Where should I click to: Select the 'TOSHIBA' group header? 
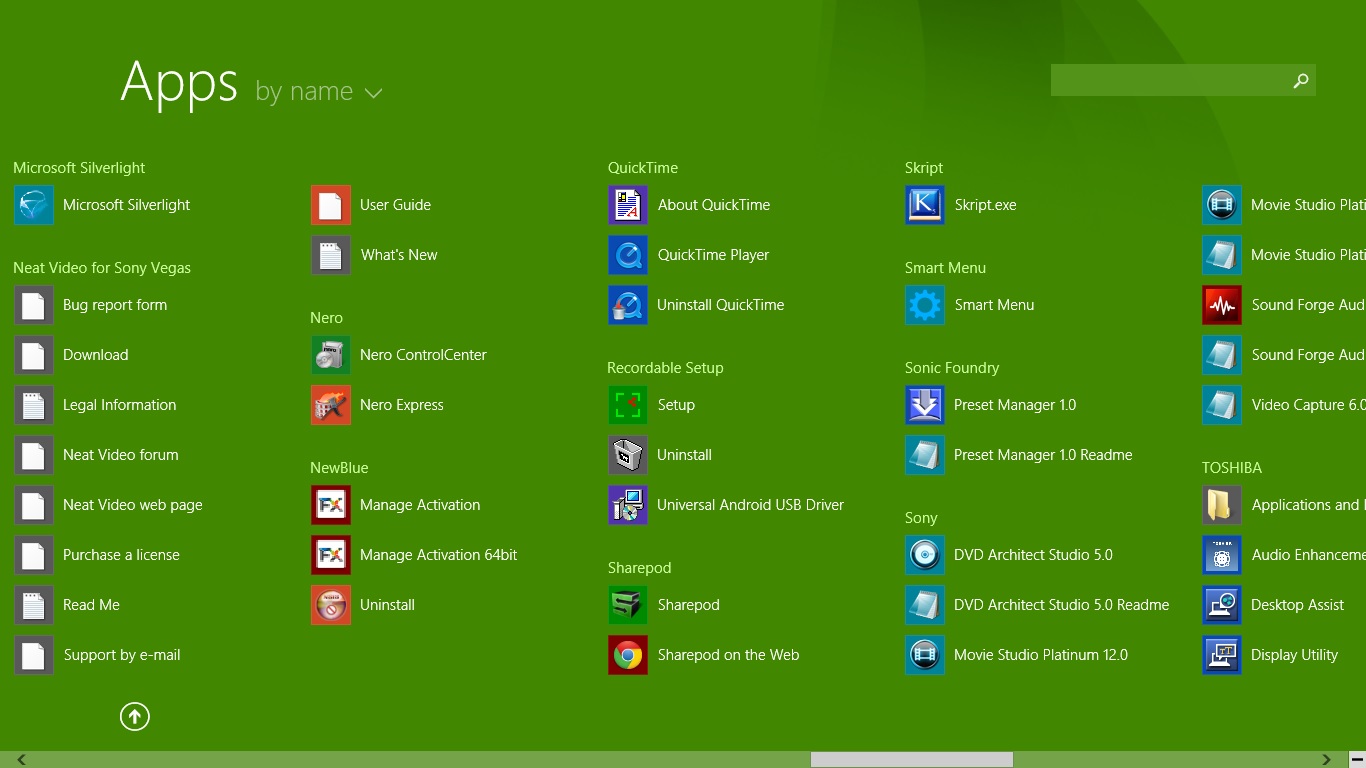(1232, 468)
